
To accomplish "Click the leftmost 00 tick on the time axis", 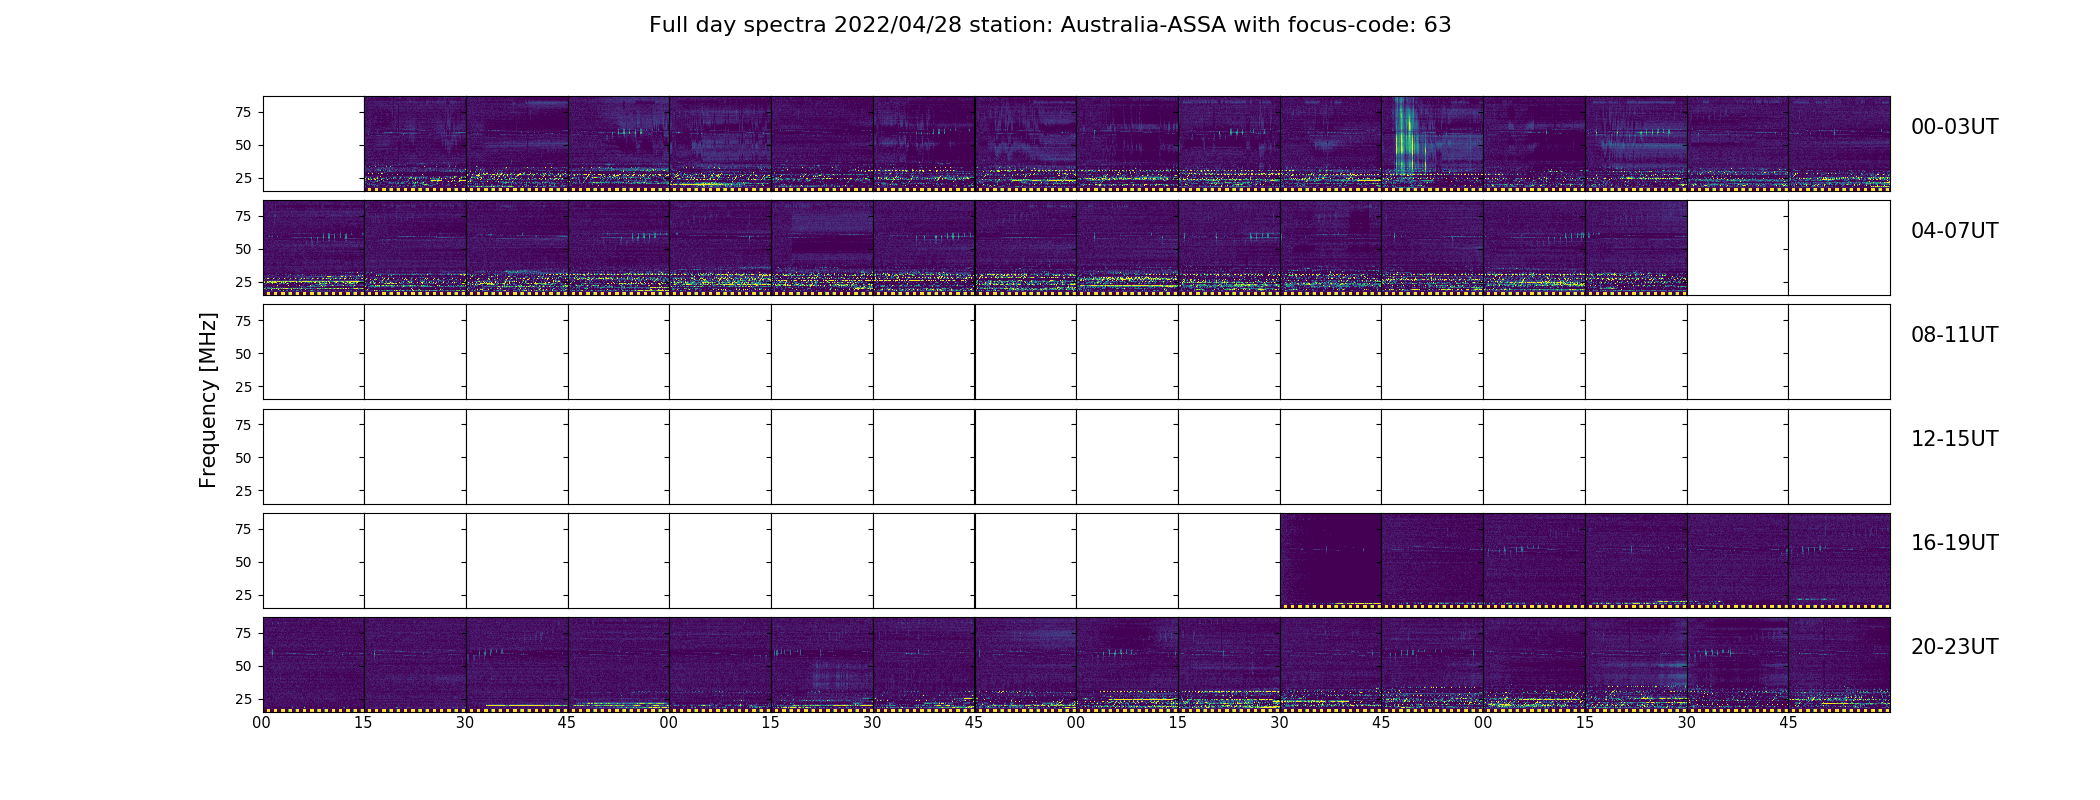I will tap(262, 723).
